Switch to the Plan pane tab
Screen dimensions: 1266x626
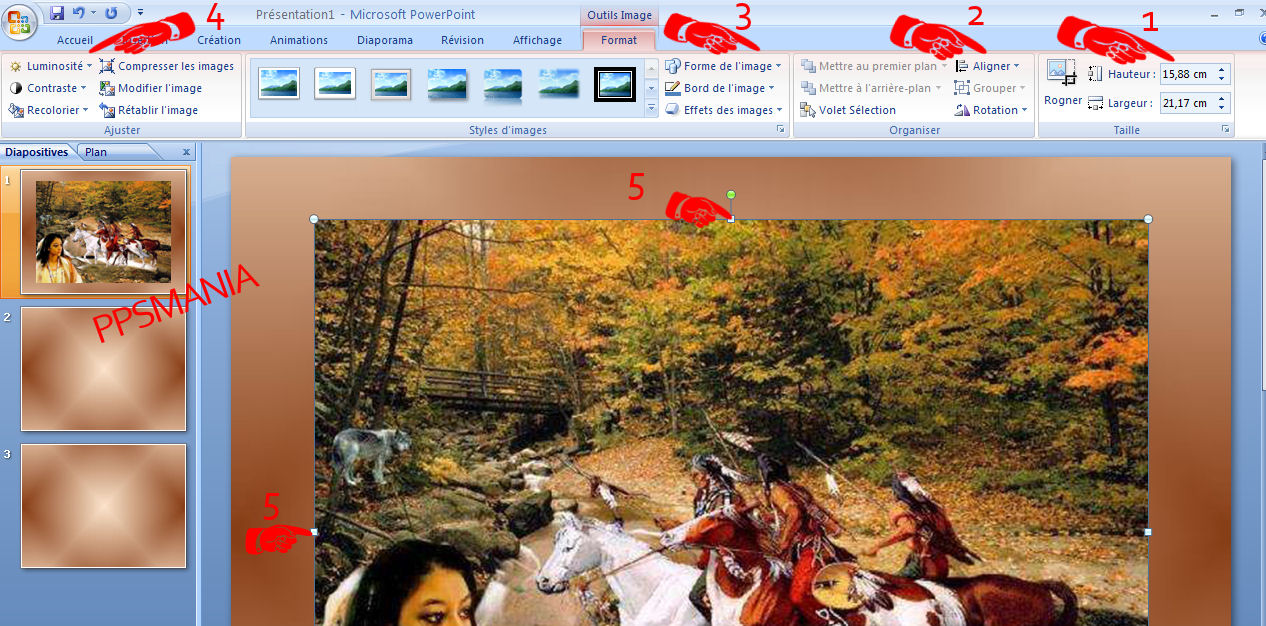96,152
